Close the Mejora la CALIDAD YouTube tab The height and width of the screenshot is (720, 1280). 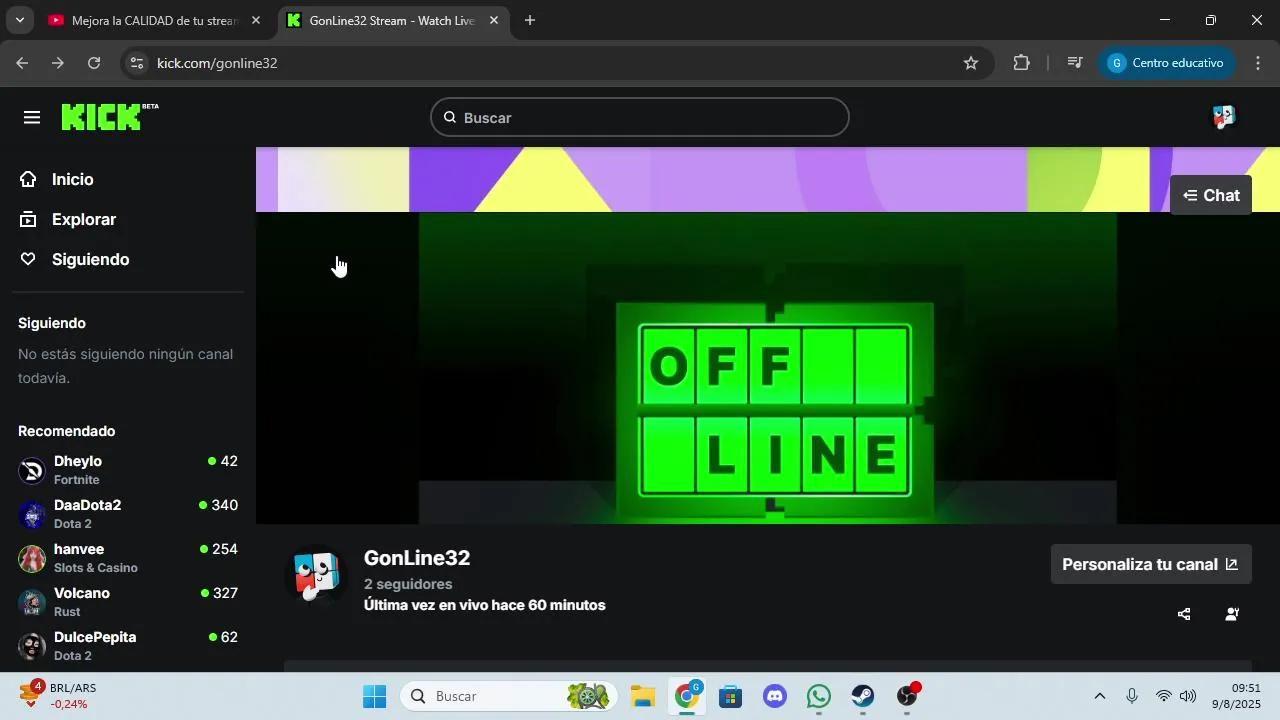[x=256, y=20]
